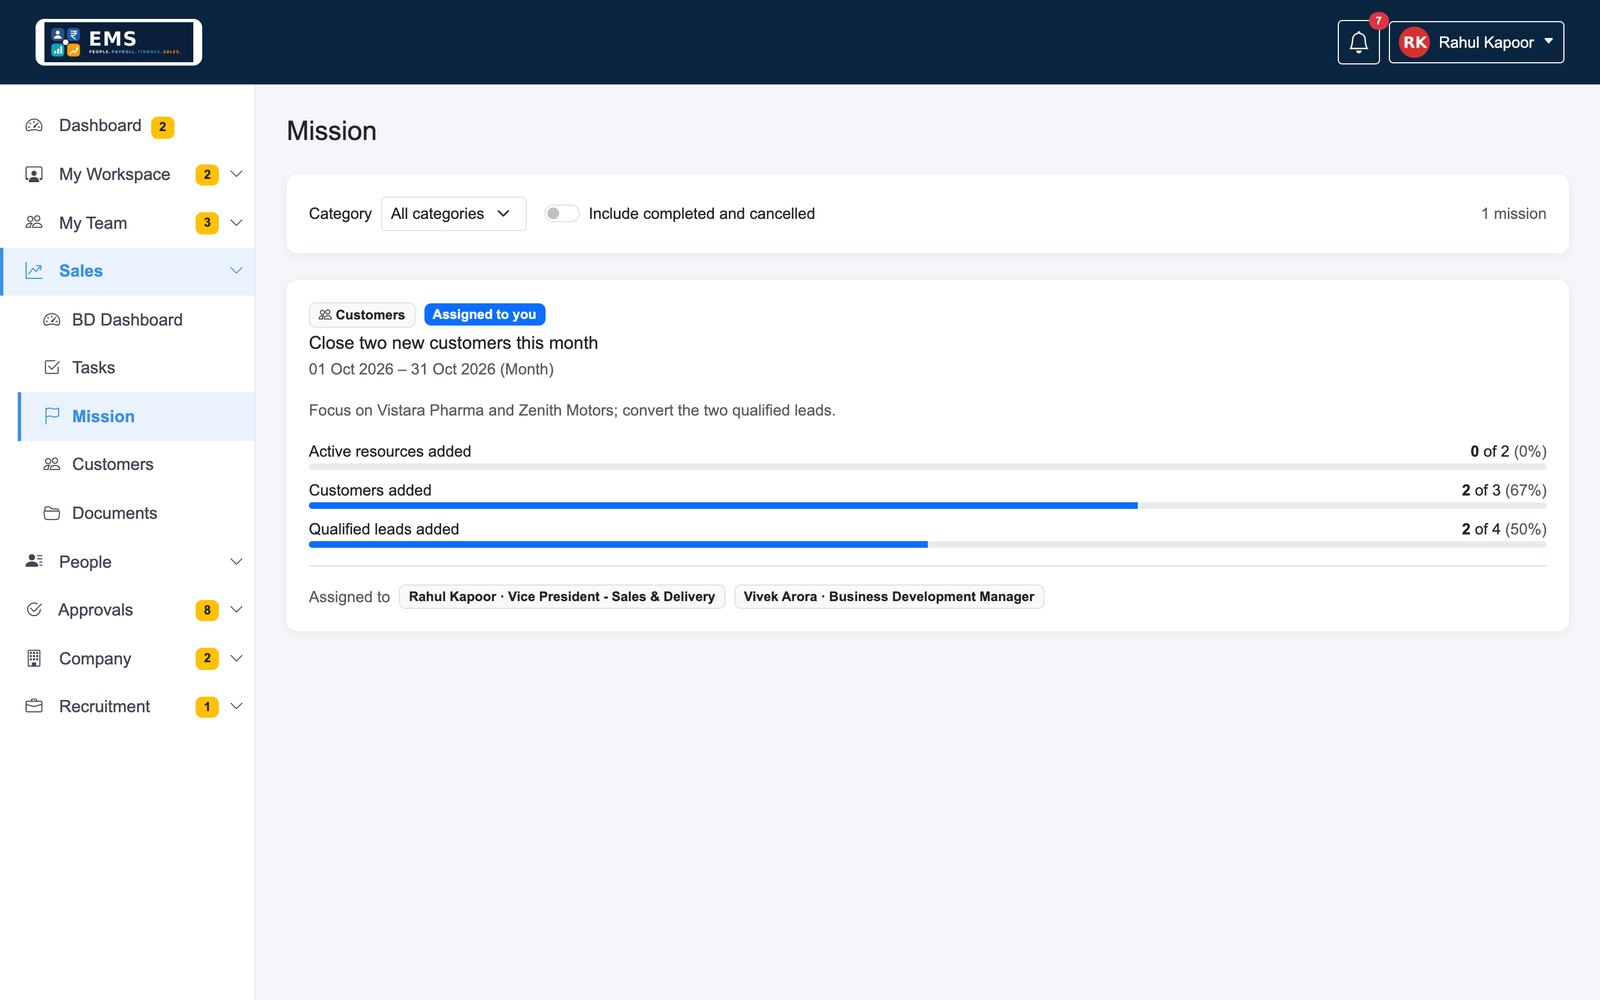
Task: Click the Assigned to you badge
Action: pyautogui.click(x=485, y=314)
